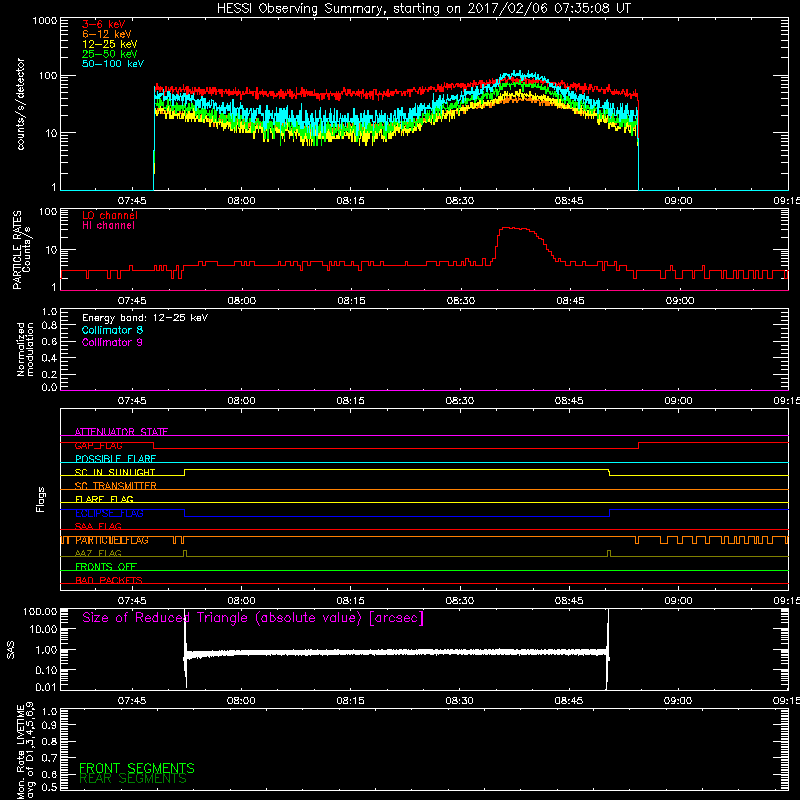Click the FRONTS OFF flag label
The image size is (800, 800).
(106, 567)
